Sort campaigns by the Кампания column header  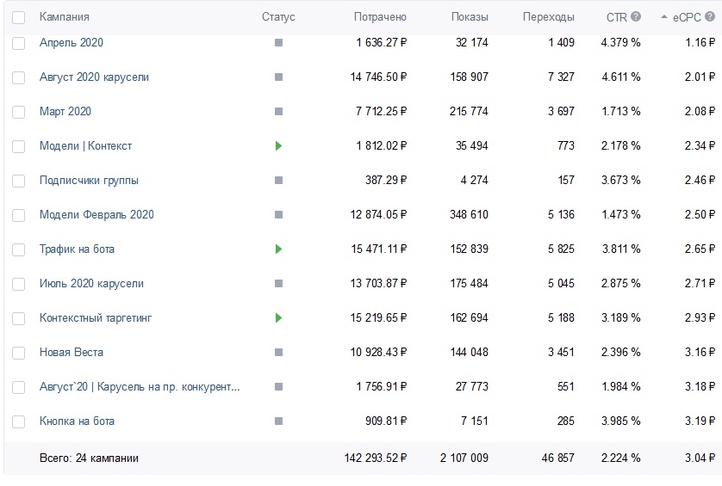[x=64, y=17]
